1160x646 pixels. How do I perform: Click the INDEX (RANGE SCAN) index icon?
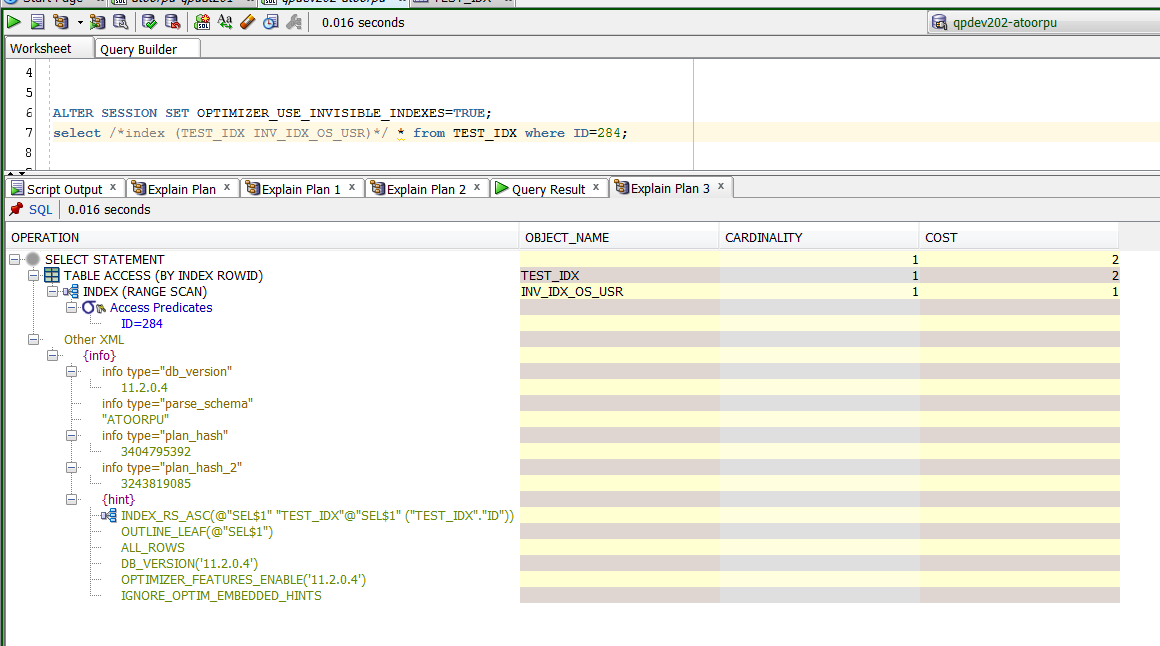71,292
